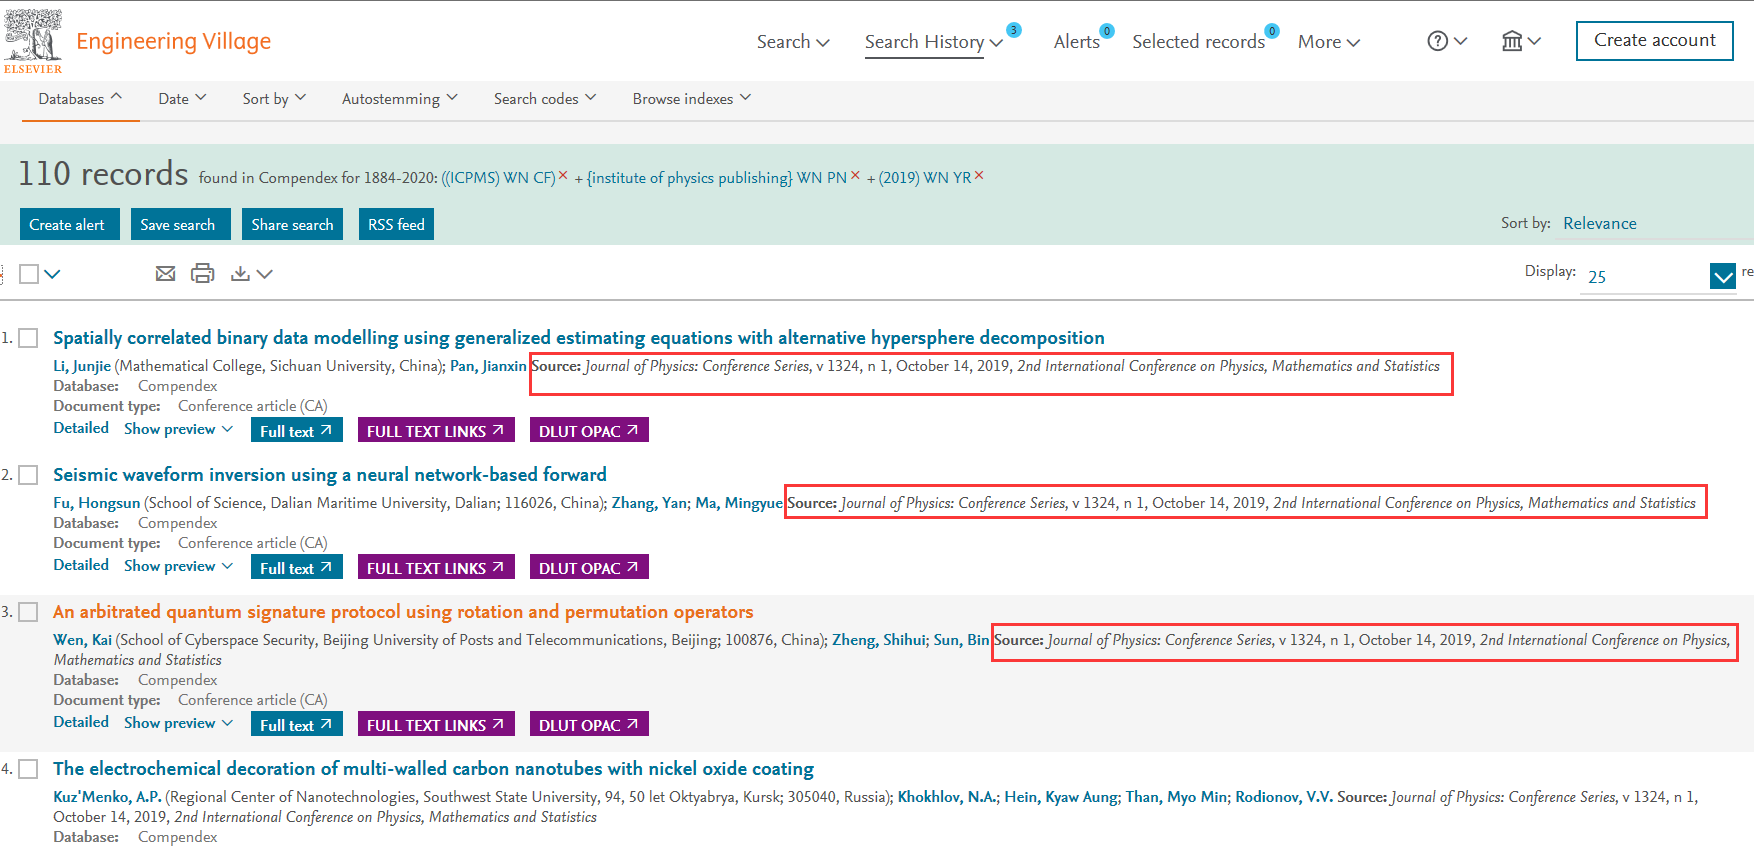1754x849 pixels.
Task: Open title 'Spatially correlated binary data modelling'
Action: point(579,338)
